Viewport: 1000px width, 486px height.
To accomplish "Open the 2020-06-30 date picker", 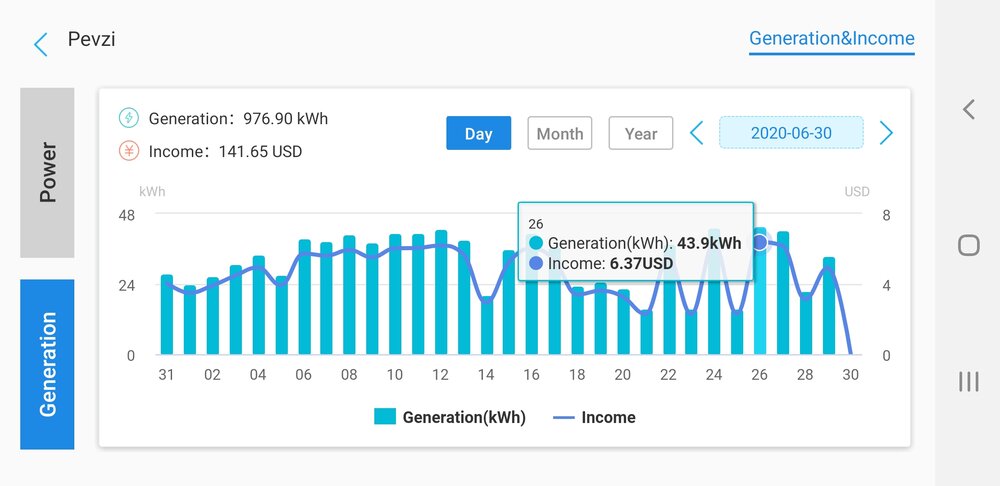I will [791, 133].
